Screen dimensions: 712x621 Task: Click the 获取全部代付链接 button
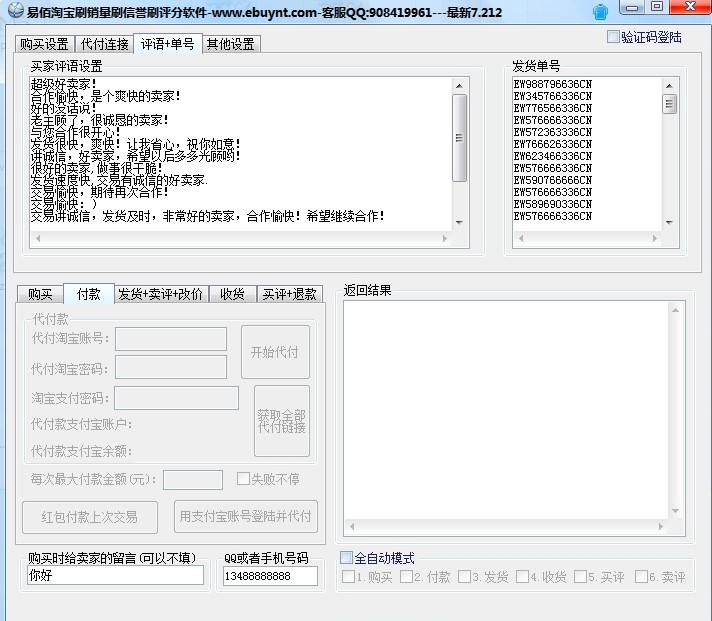coord(282,421)
